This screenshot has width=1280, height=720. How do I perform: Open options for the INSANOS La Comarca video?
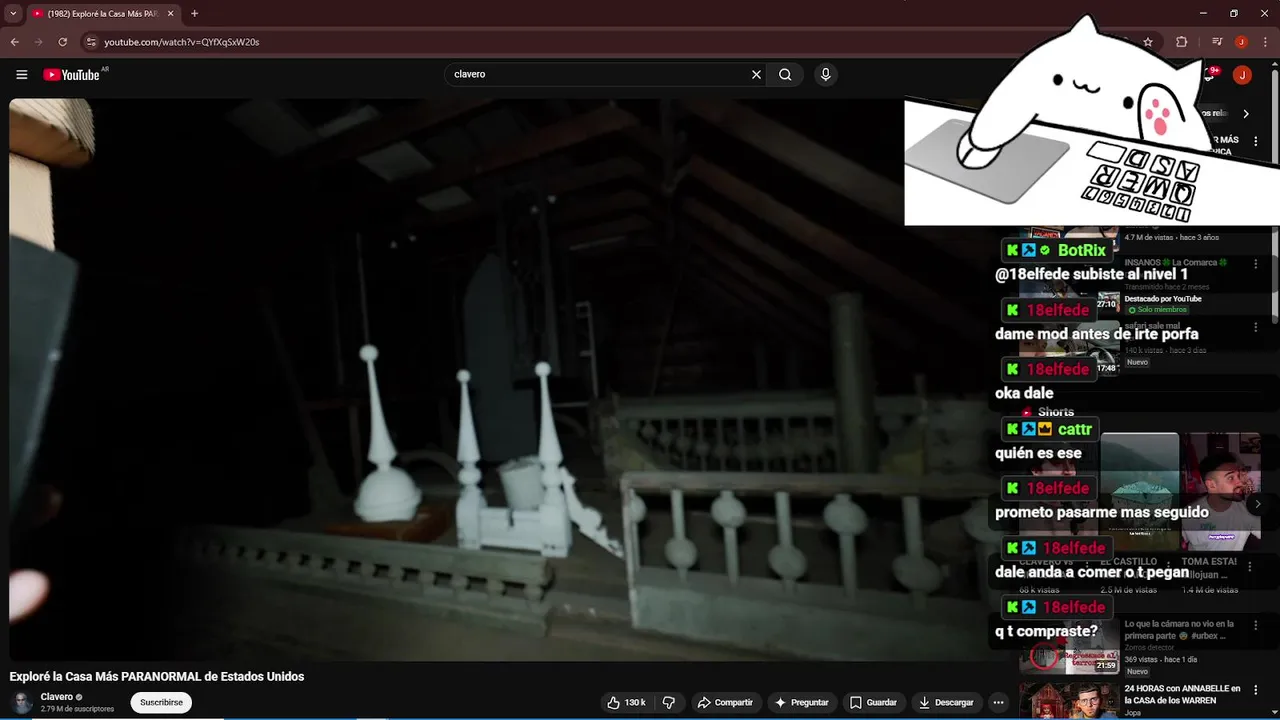pos(1256,266)
